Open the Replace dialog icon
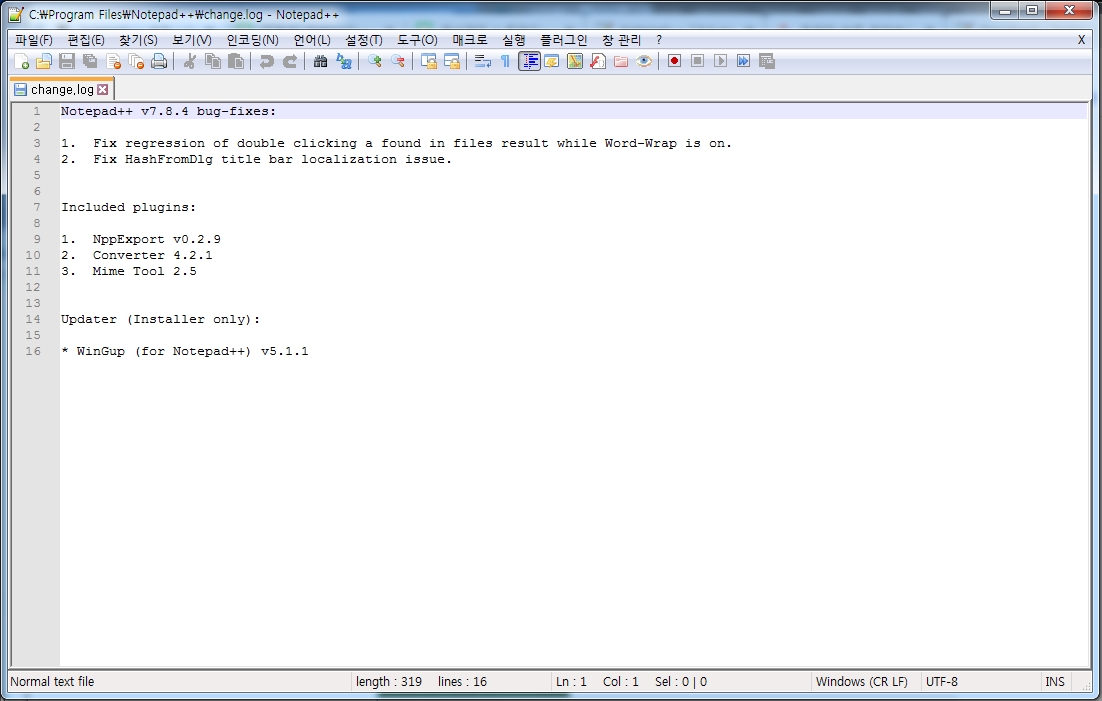 point(344,61)
